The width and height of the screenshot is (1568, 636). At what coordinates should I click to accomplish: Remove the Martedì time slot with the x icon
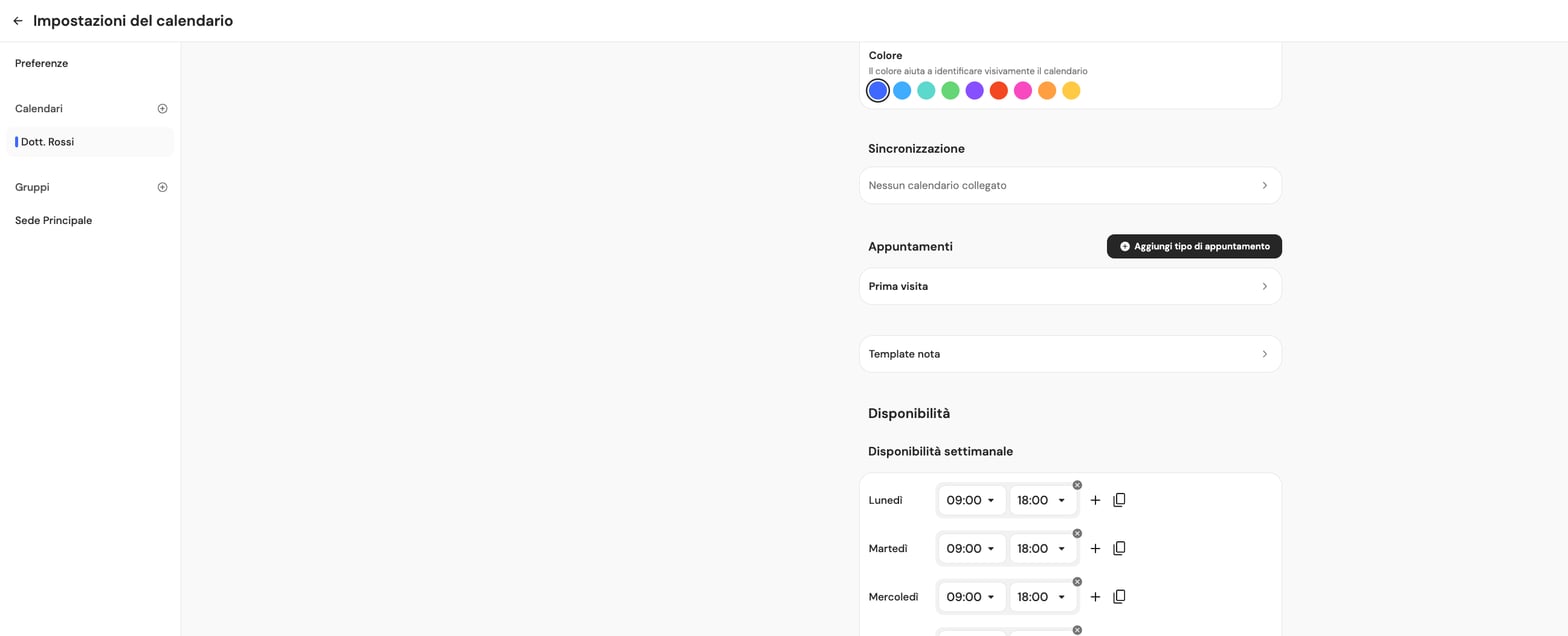(x=1077, y=533)
